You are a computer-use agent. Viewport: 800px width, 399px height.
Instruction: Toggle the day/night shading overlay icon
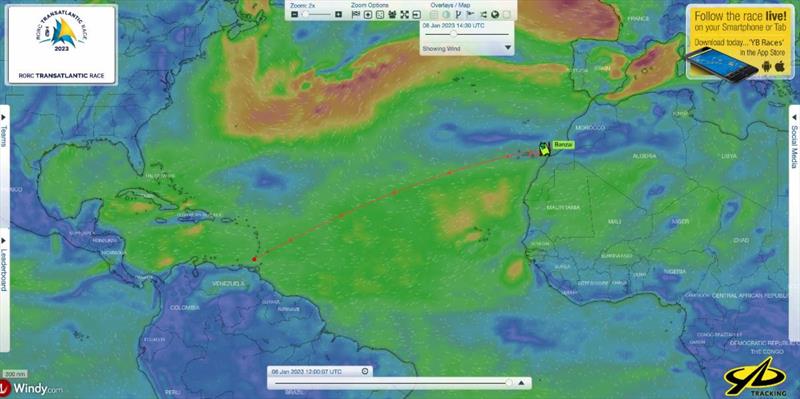click(x=446, y=15)
